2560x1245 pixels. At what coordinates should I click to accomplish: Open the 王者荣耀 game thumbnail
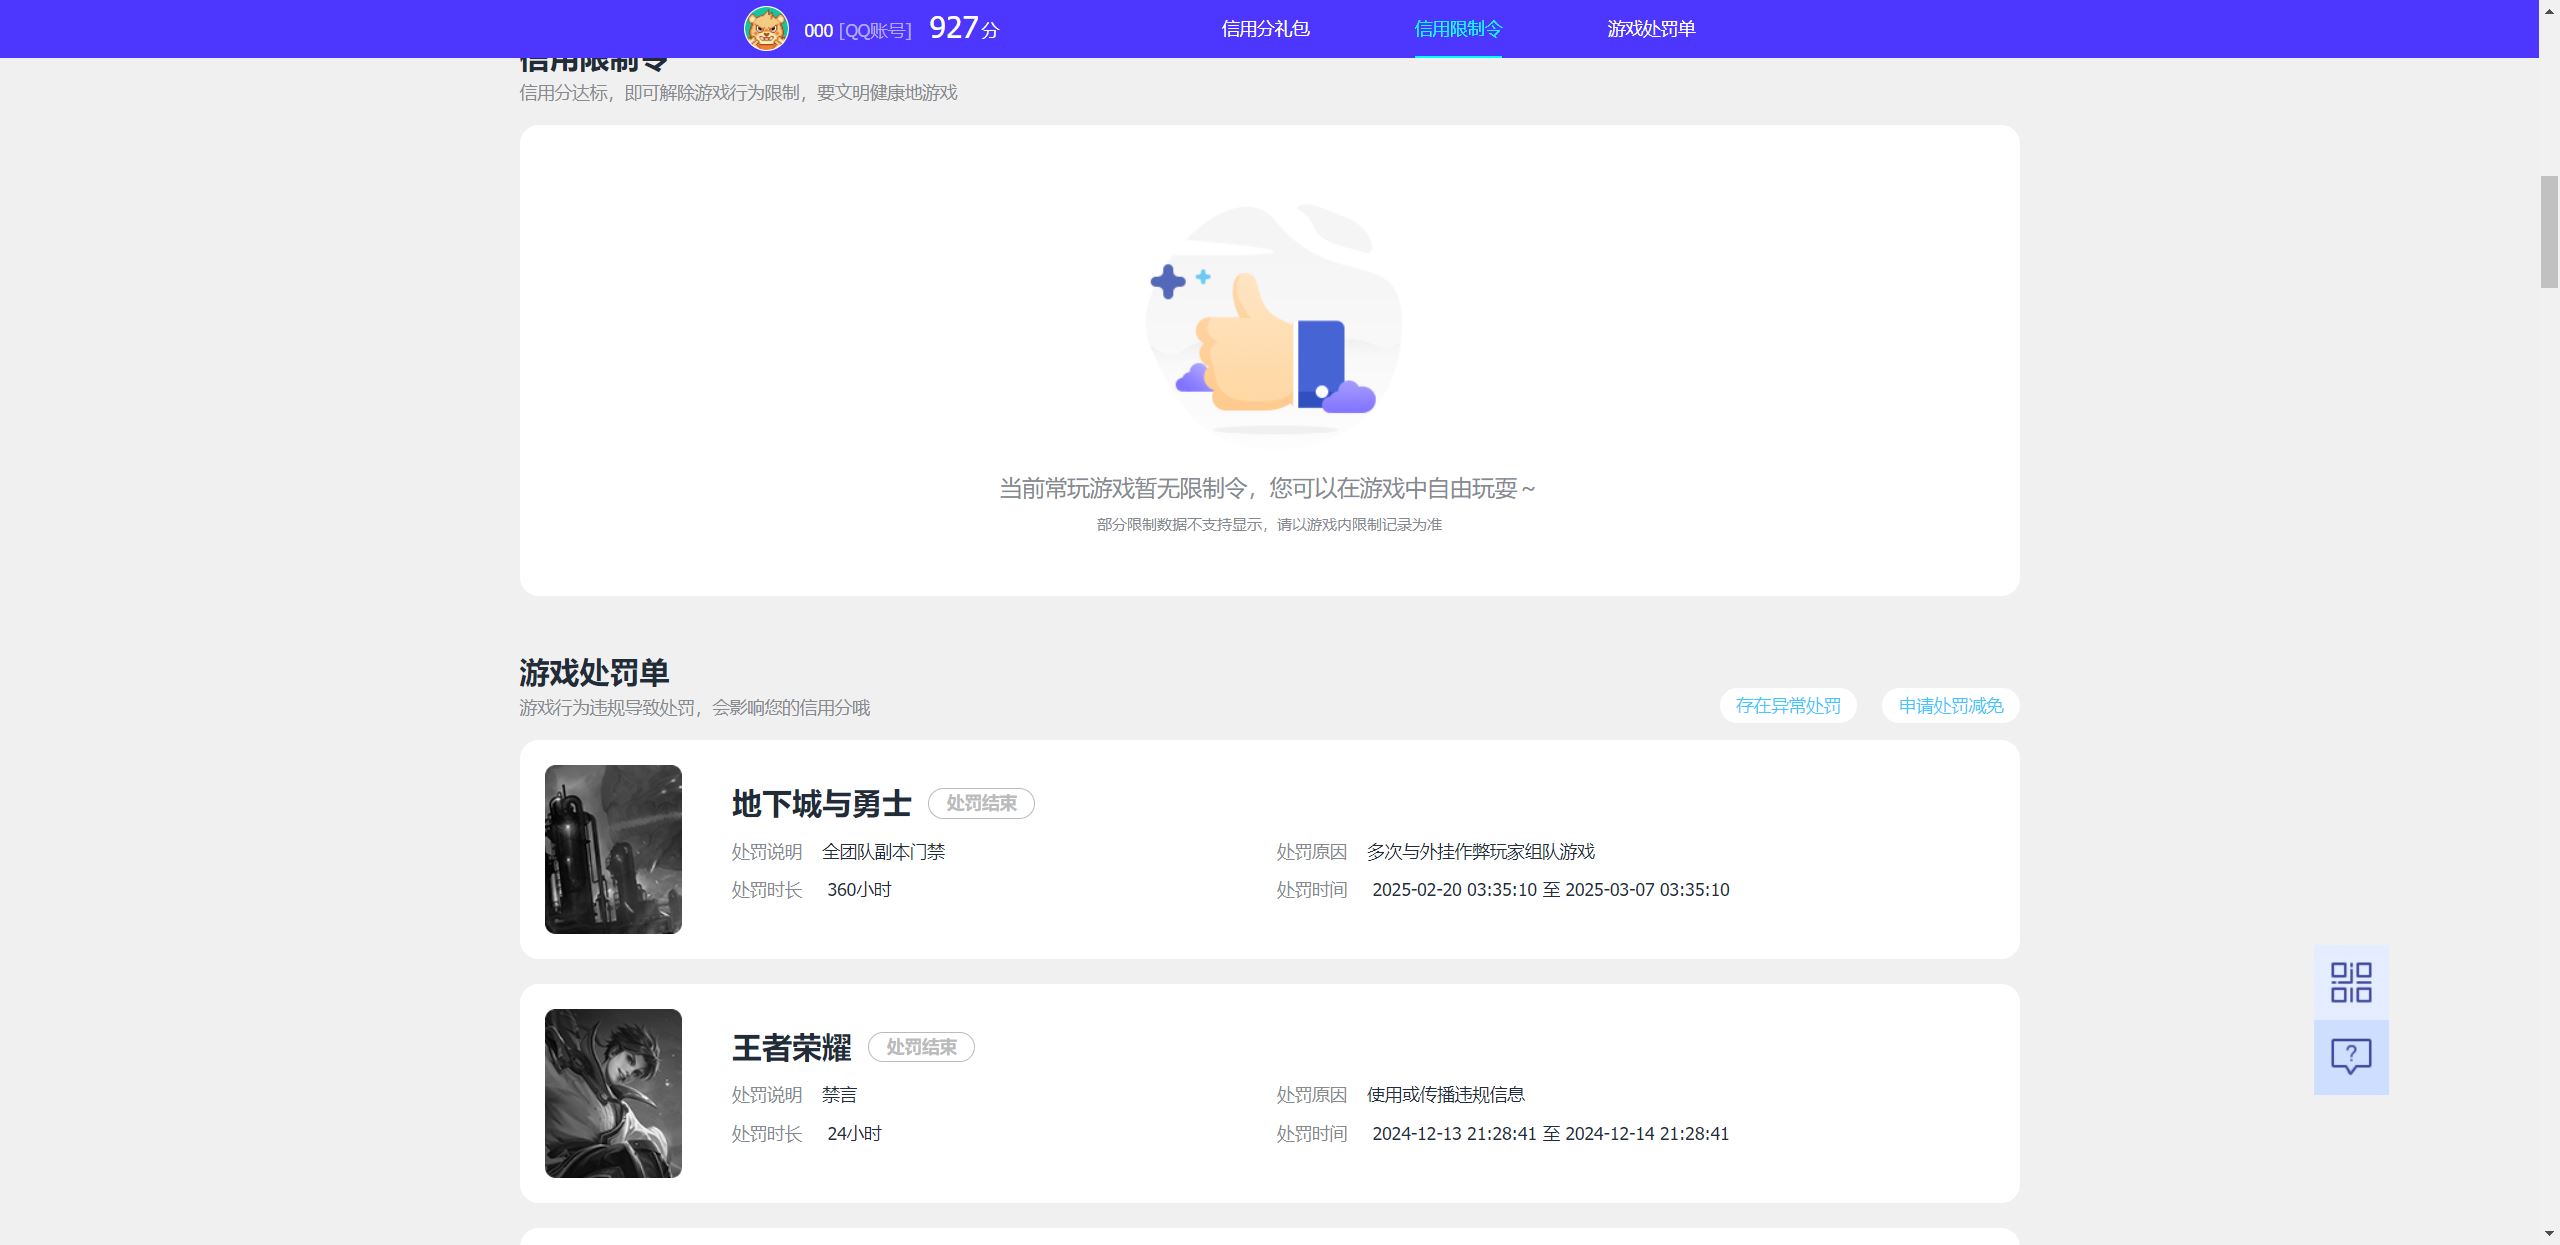tap(613, 1093)
